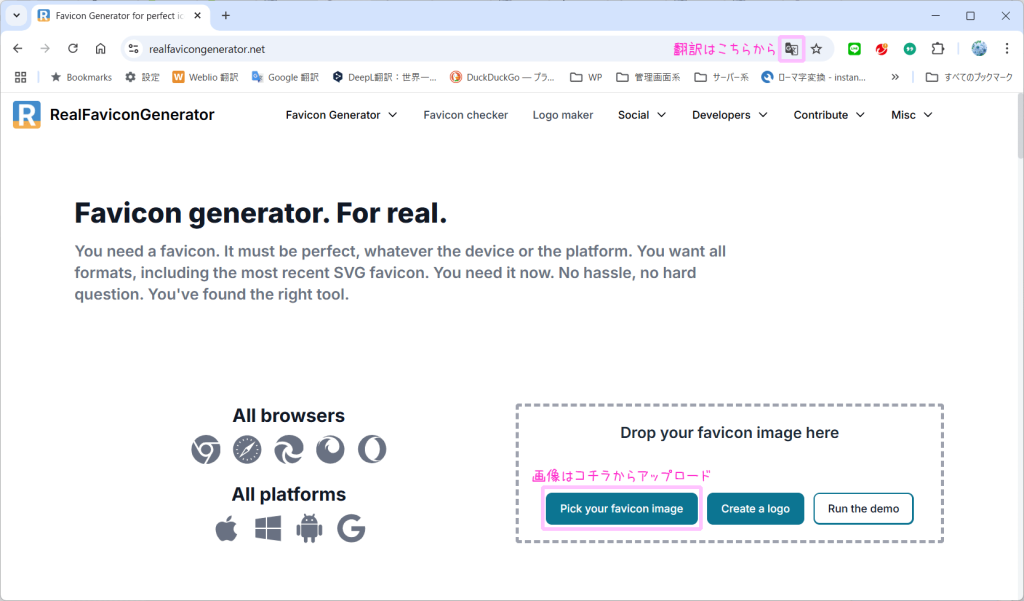Open the Chrome profile avatar
Screen dimensions: 1024x601
(x=979, y=48)
